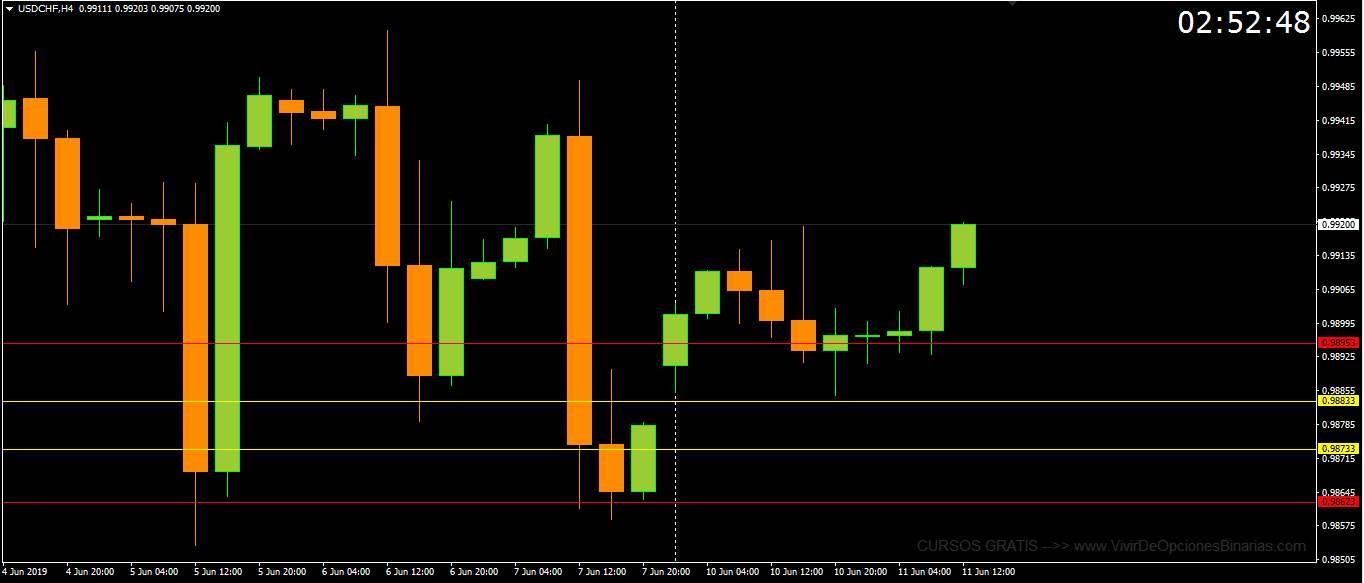Click the 4 Jun 2019 date label
The image size is (1364, 583).
pyautogui.click(x=24, y=572)
